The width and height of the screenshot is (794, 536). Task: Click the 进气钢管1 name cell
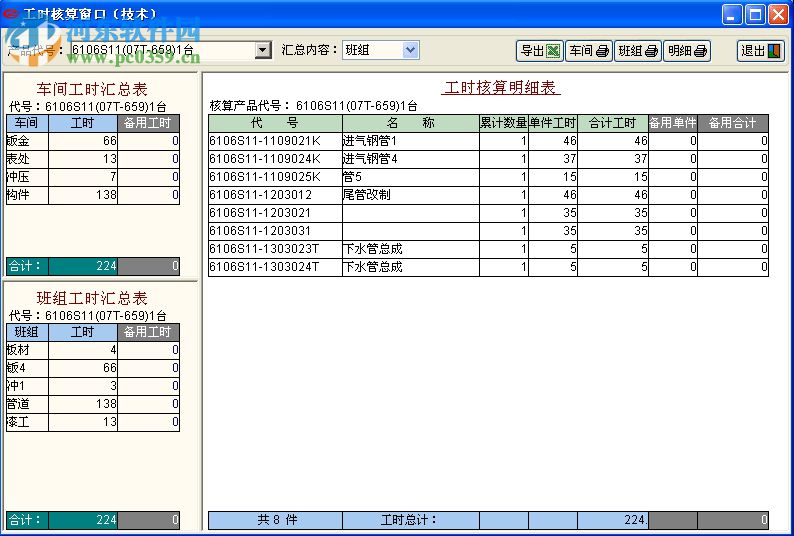click(411, 141)
